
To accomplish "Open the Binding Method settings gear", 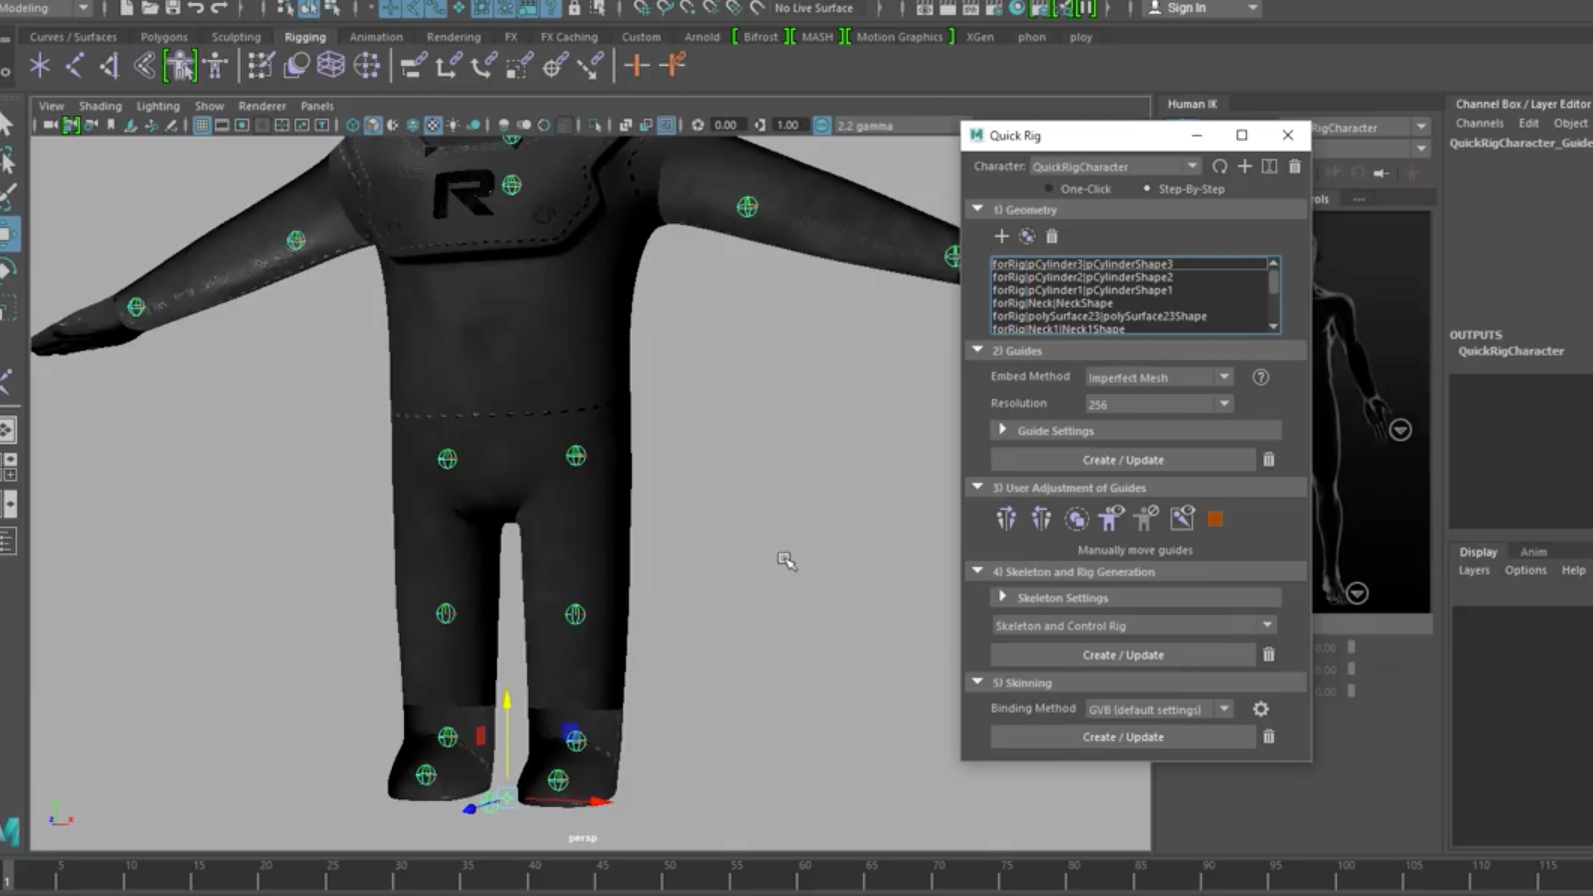I will tap(1261, 709).
